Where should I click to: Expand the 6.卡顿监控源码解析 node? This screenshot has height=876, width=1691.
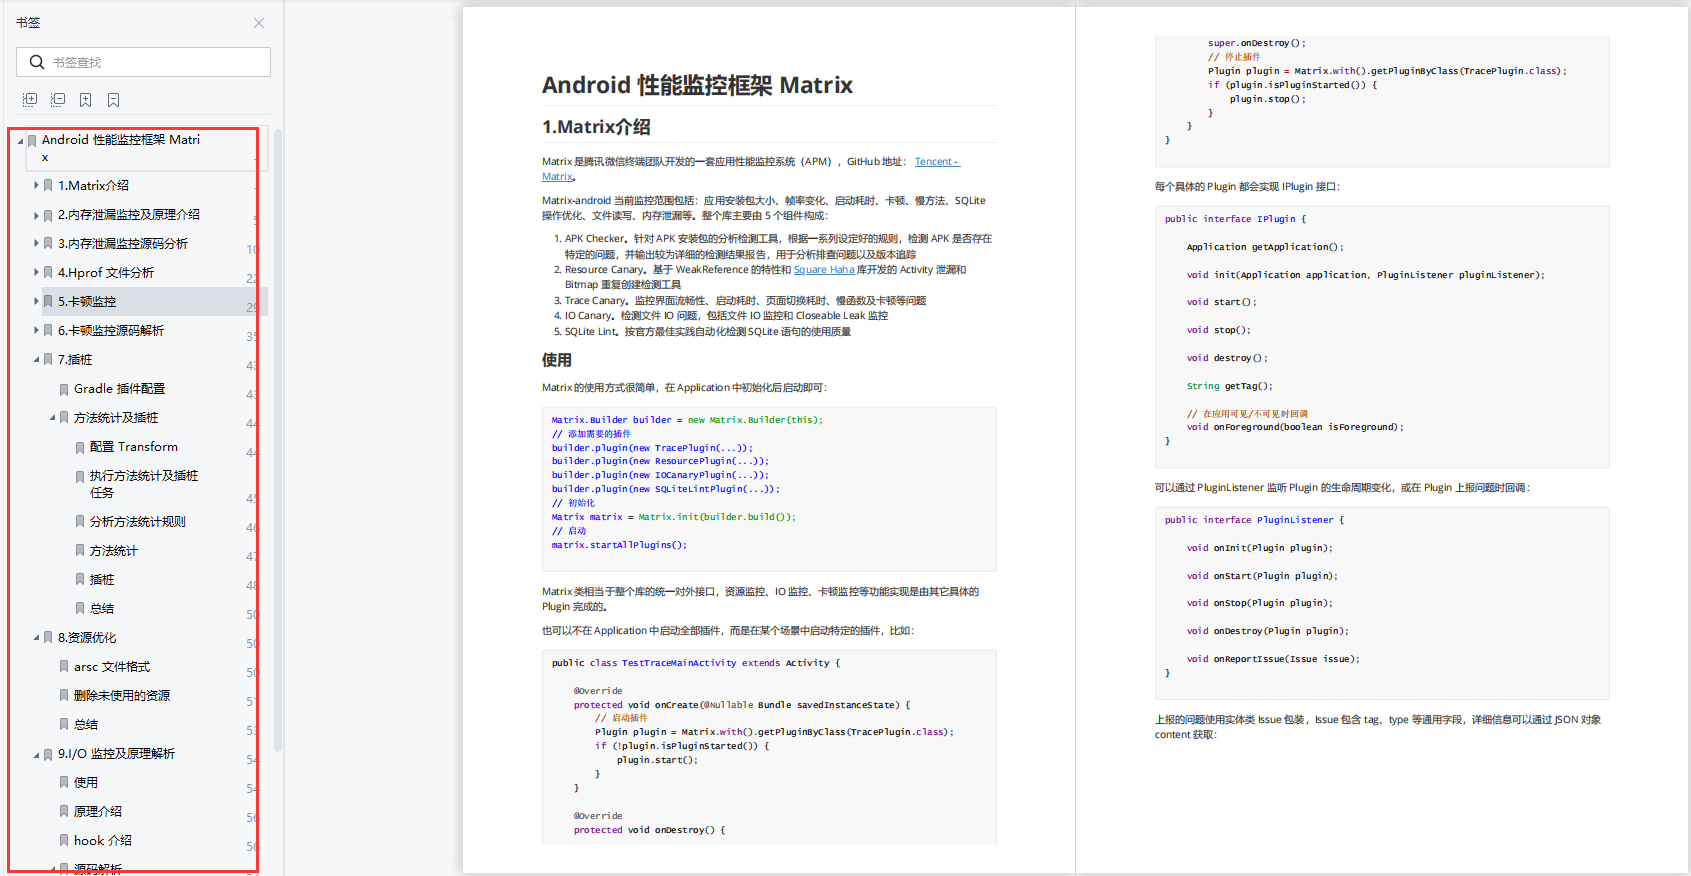click(x=36, y=330)
